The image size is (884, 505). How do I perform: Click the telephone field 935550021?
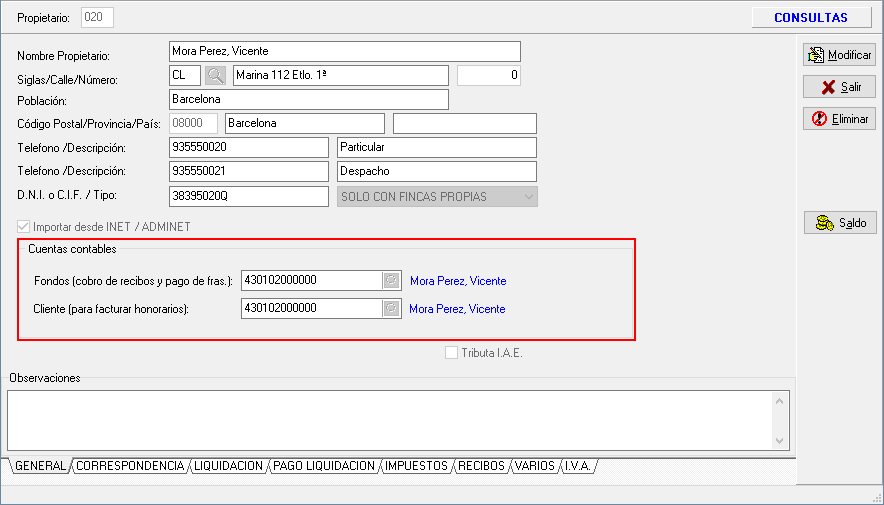(x=249, y=171)
